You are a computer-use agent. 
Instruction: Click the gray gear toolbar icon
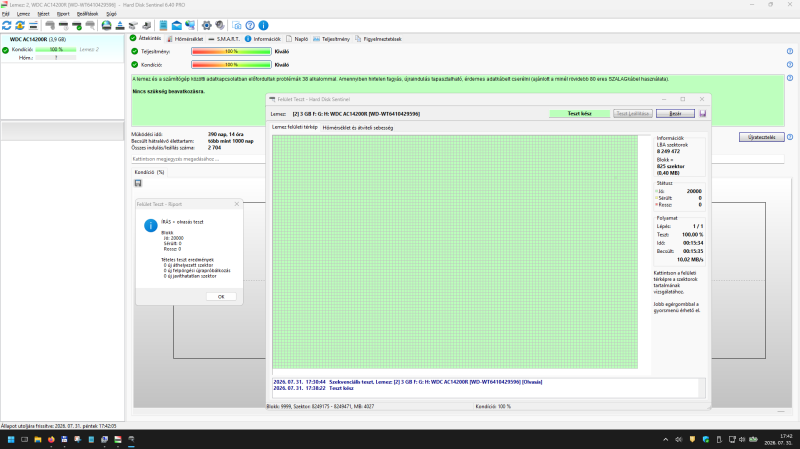tap(220, 25)
